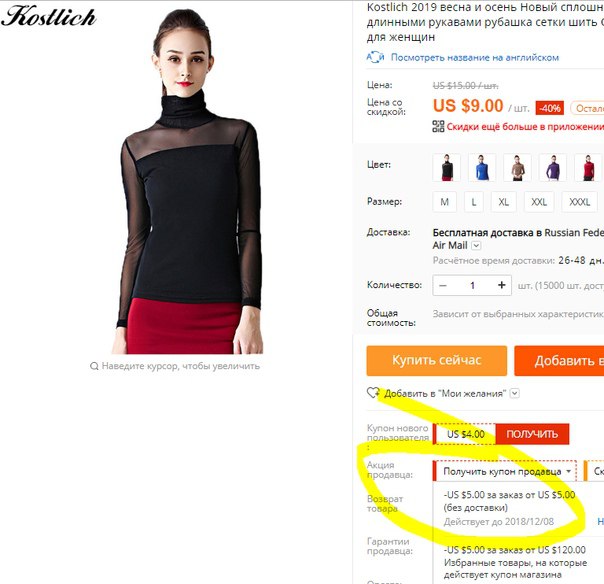Select size M
This screenshot has height=584, width=604.
445,202
